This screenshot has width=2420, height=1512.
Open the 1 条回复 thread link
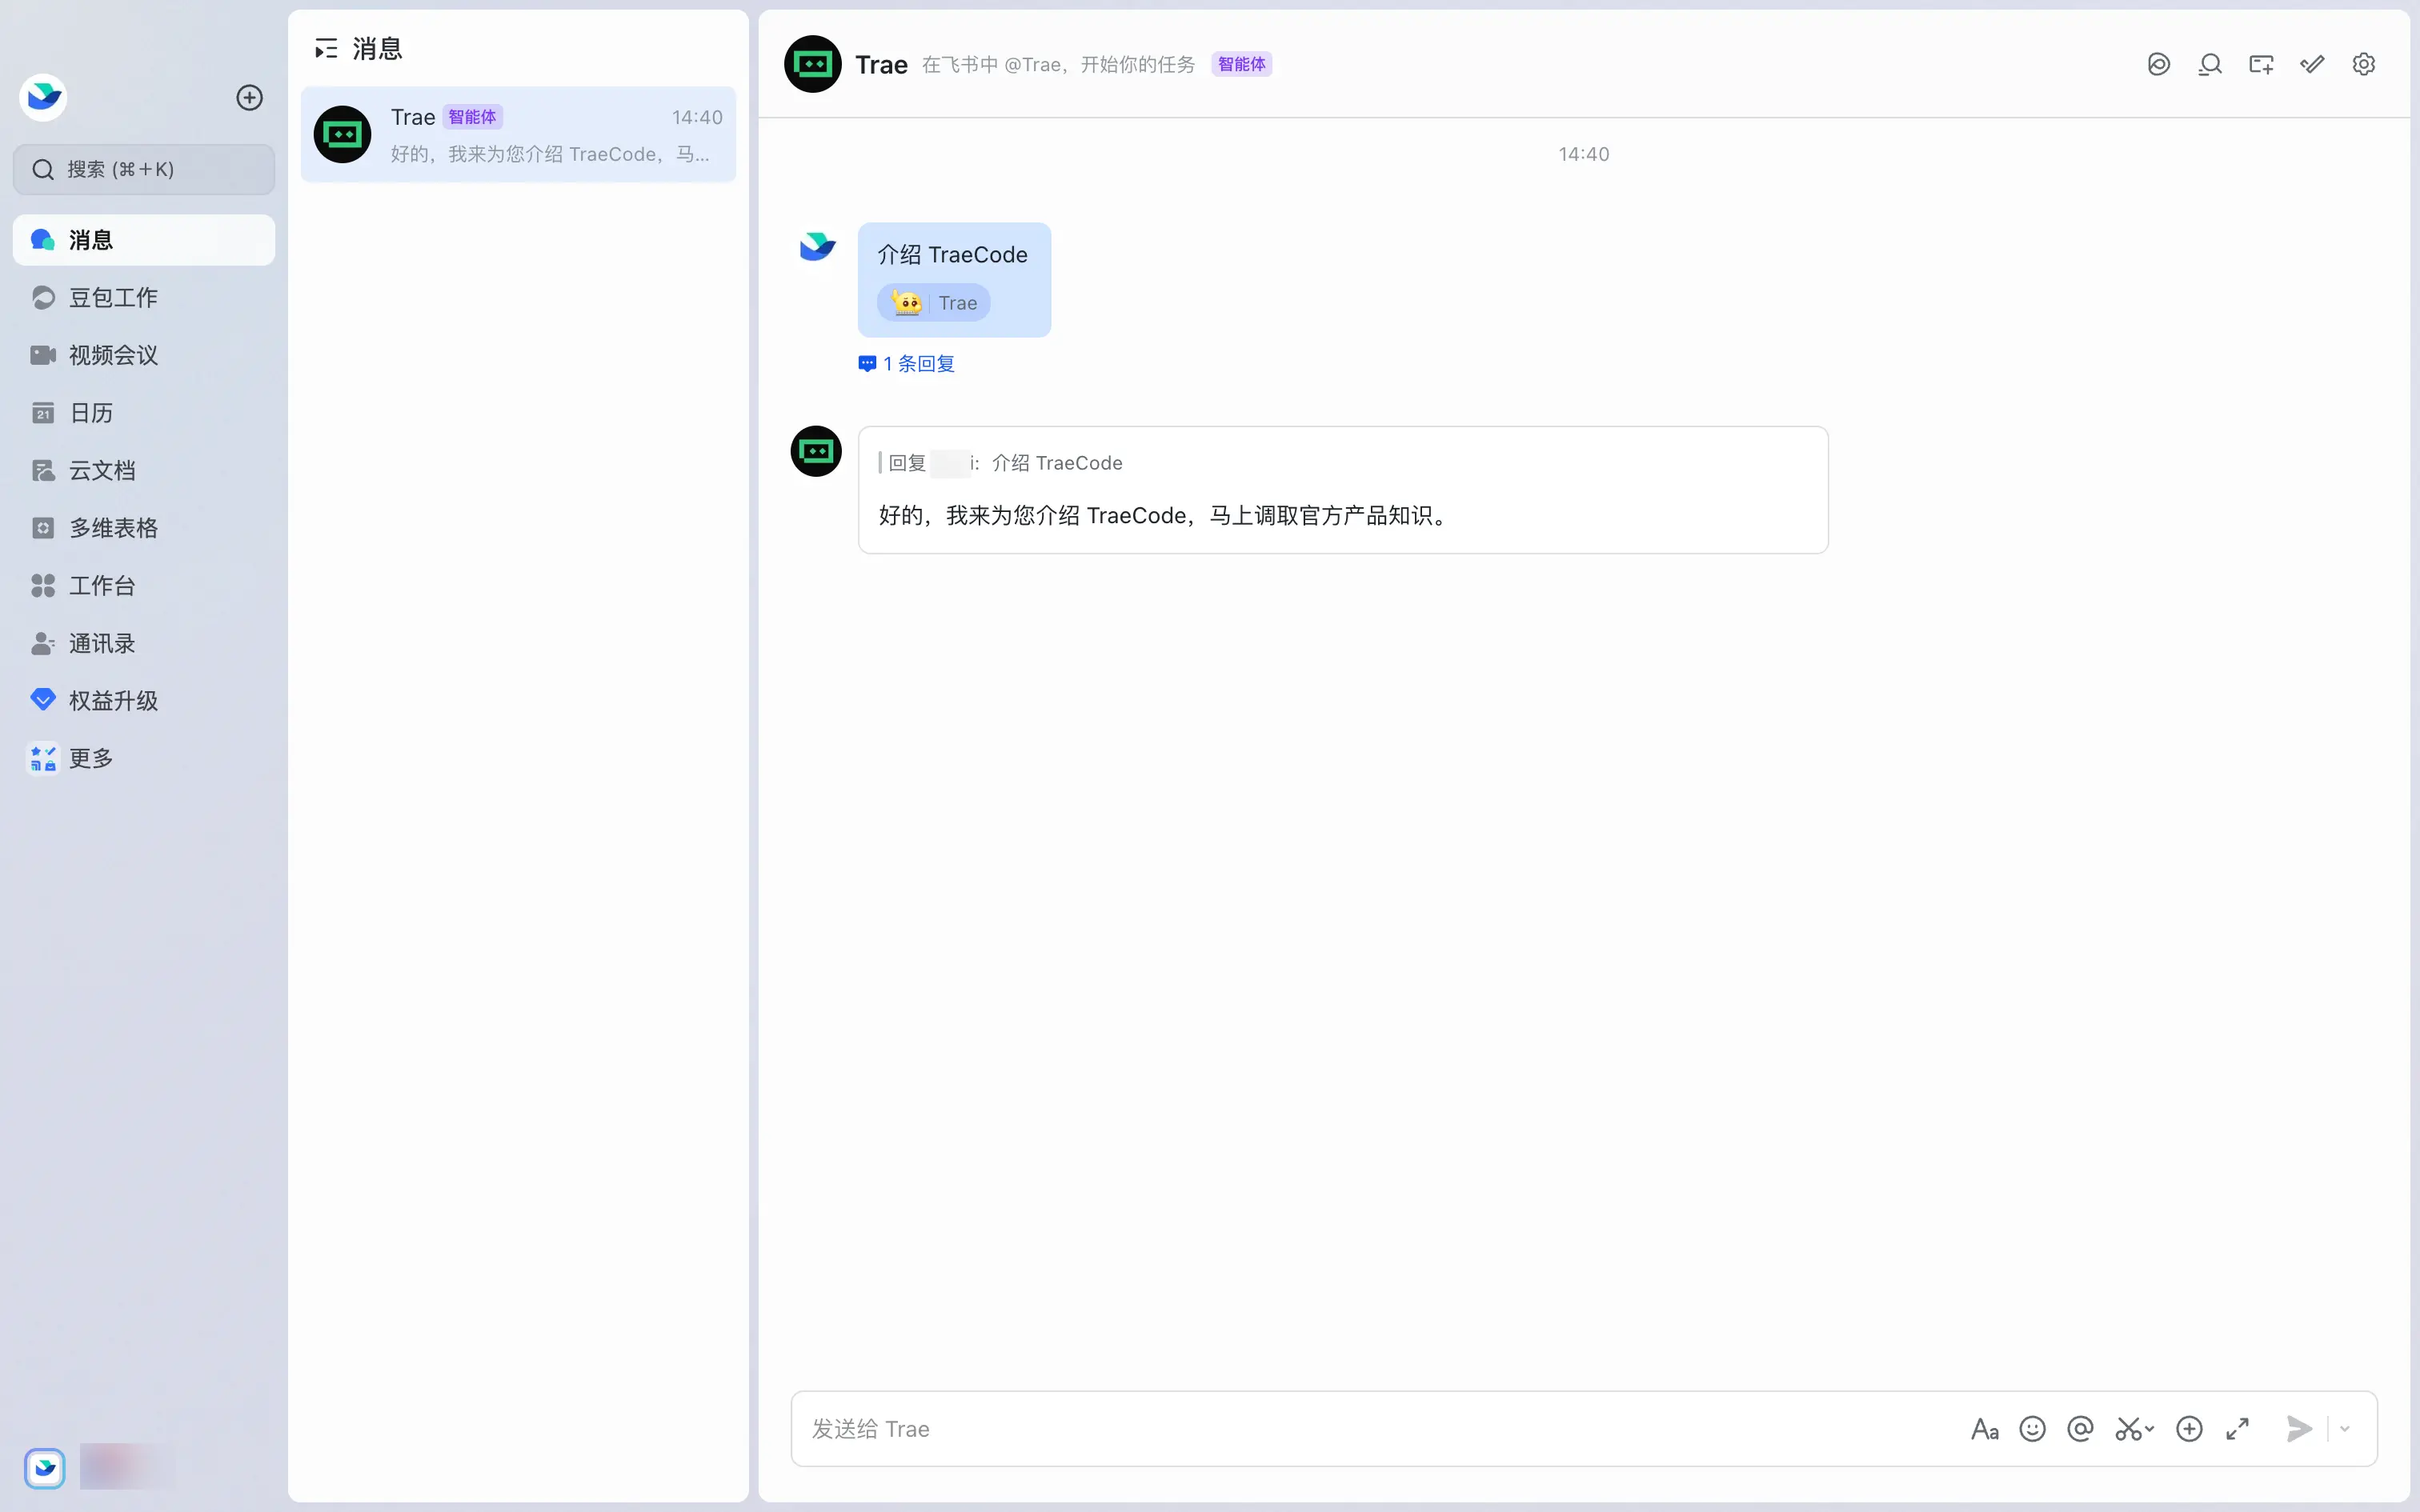coord(906,364)
